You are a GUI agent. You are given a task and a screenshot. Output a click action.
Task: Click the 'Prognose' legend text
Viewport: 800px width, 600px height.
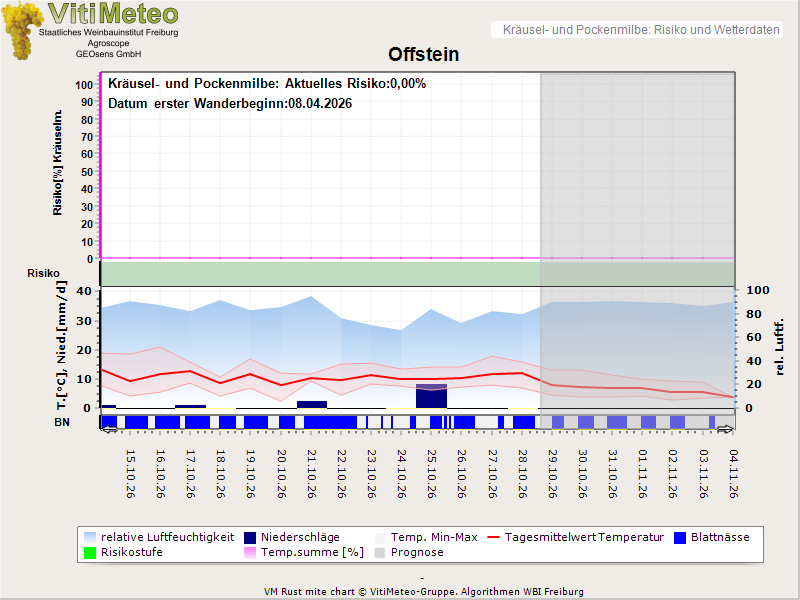pos(417,552)
